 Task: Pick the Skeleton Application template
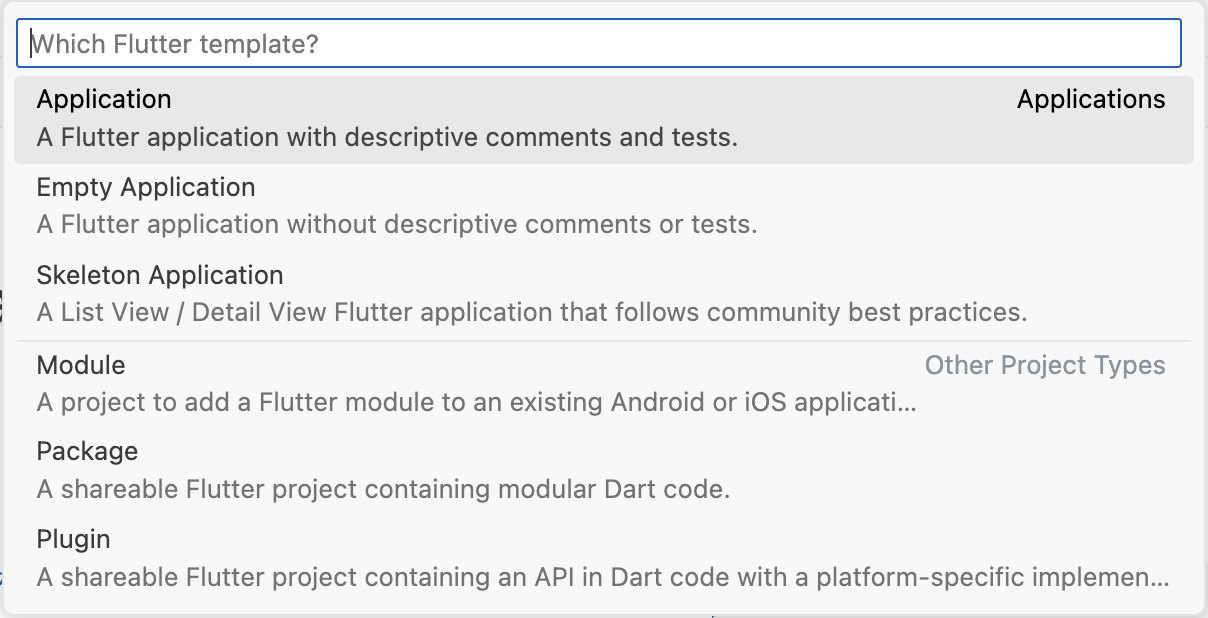[160, 276]
